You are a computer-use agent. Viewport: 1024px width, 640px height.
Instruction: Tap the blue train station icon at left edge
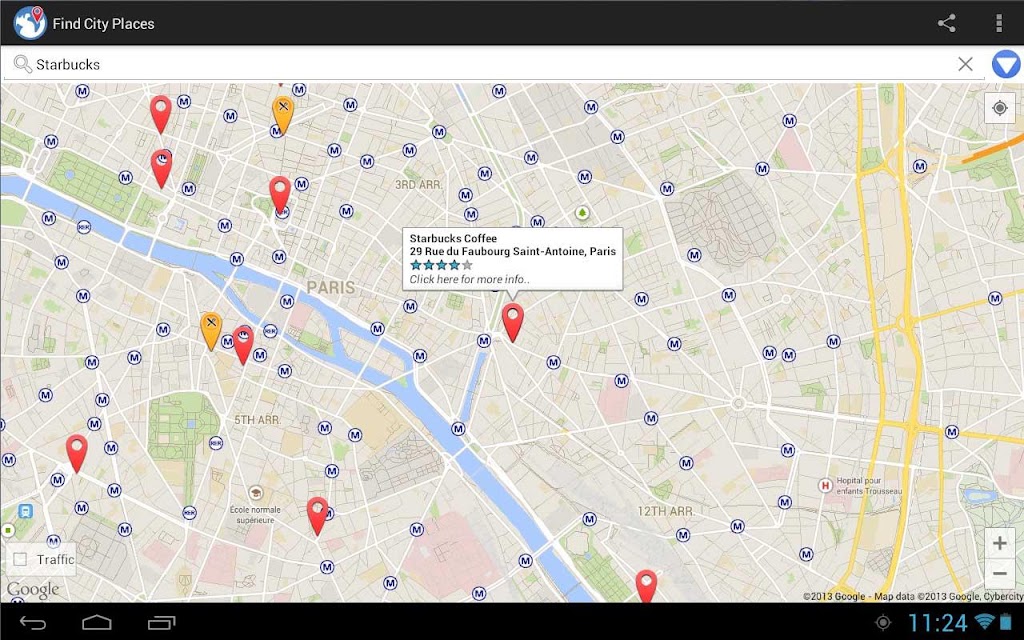click(x=25, y=510)
